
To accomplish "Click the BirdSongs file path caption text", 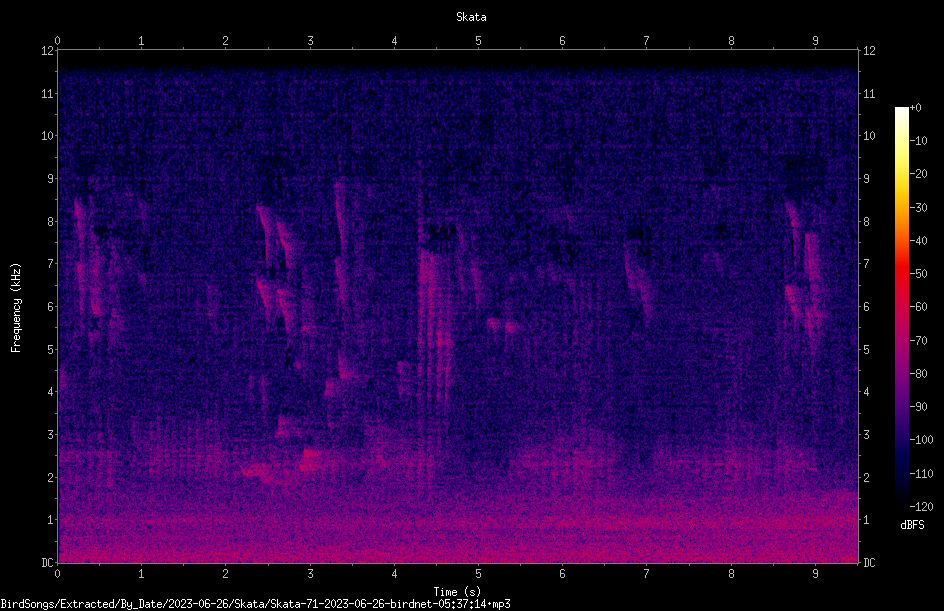I will [255, 604].
